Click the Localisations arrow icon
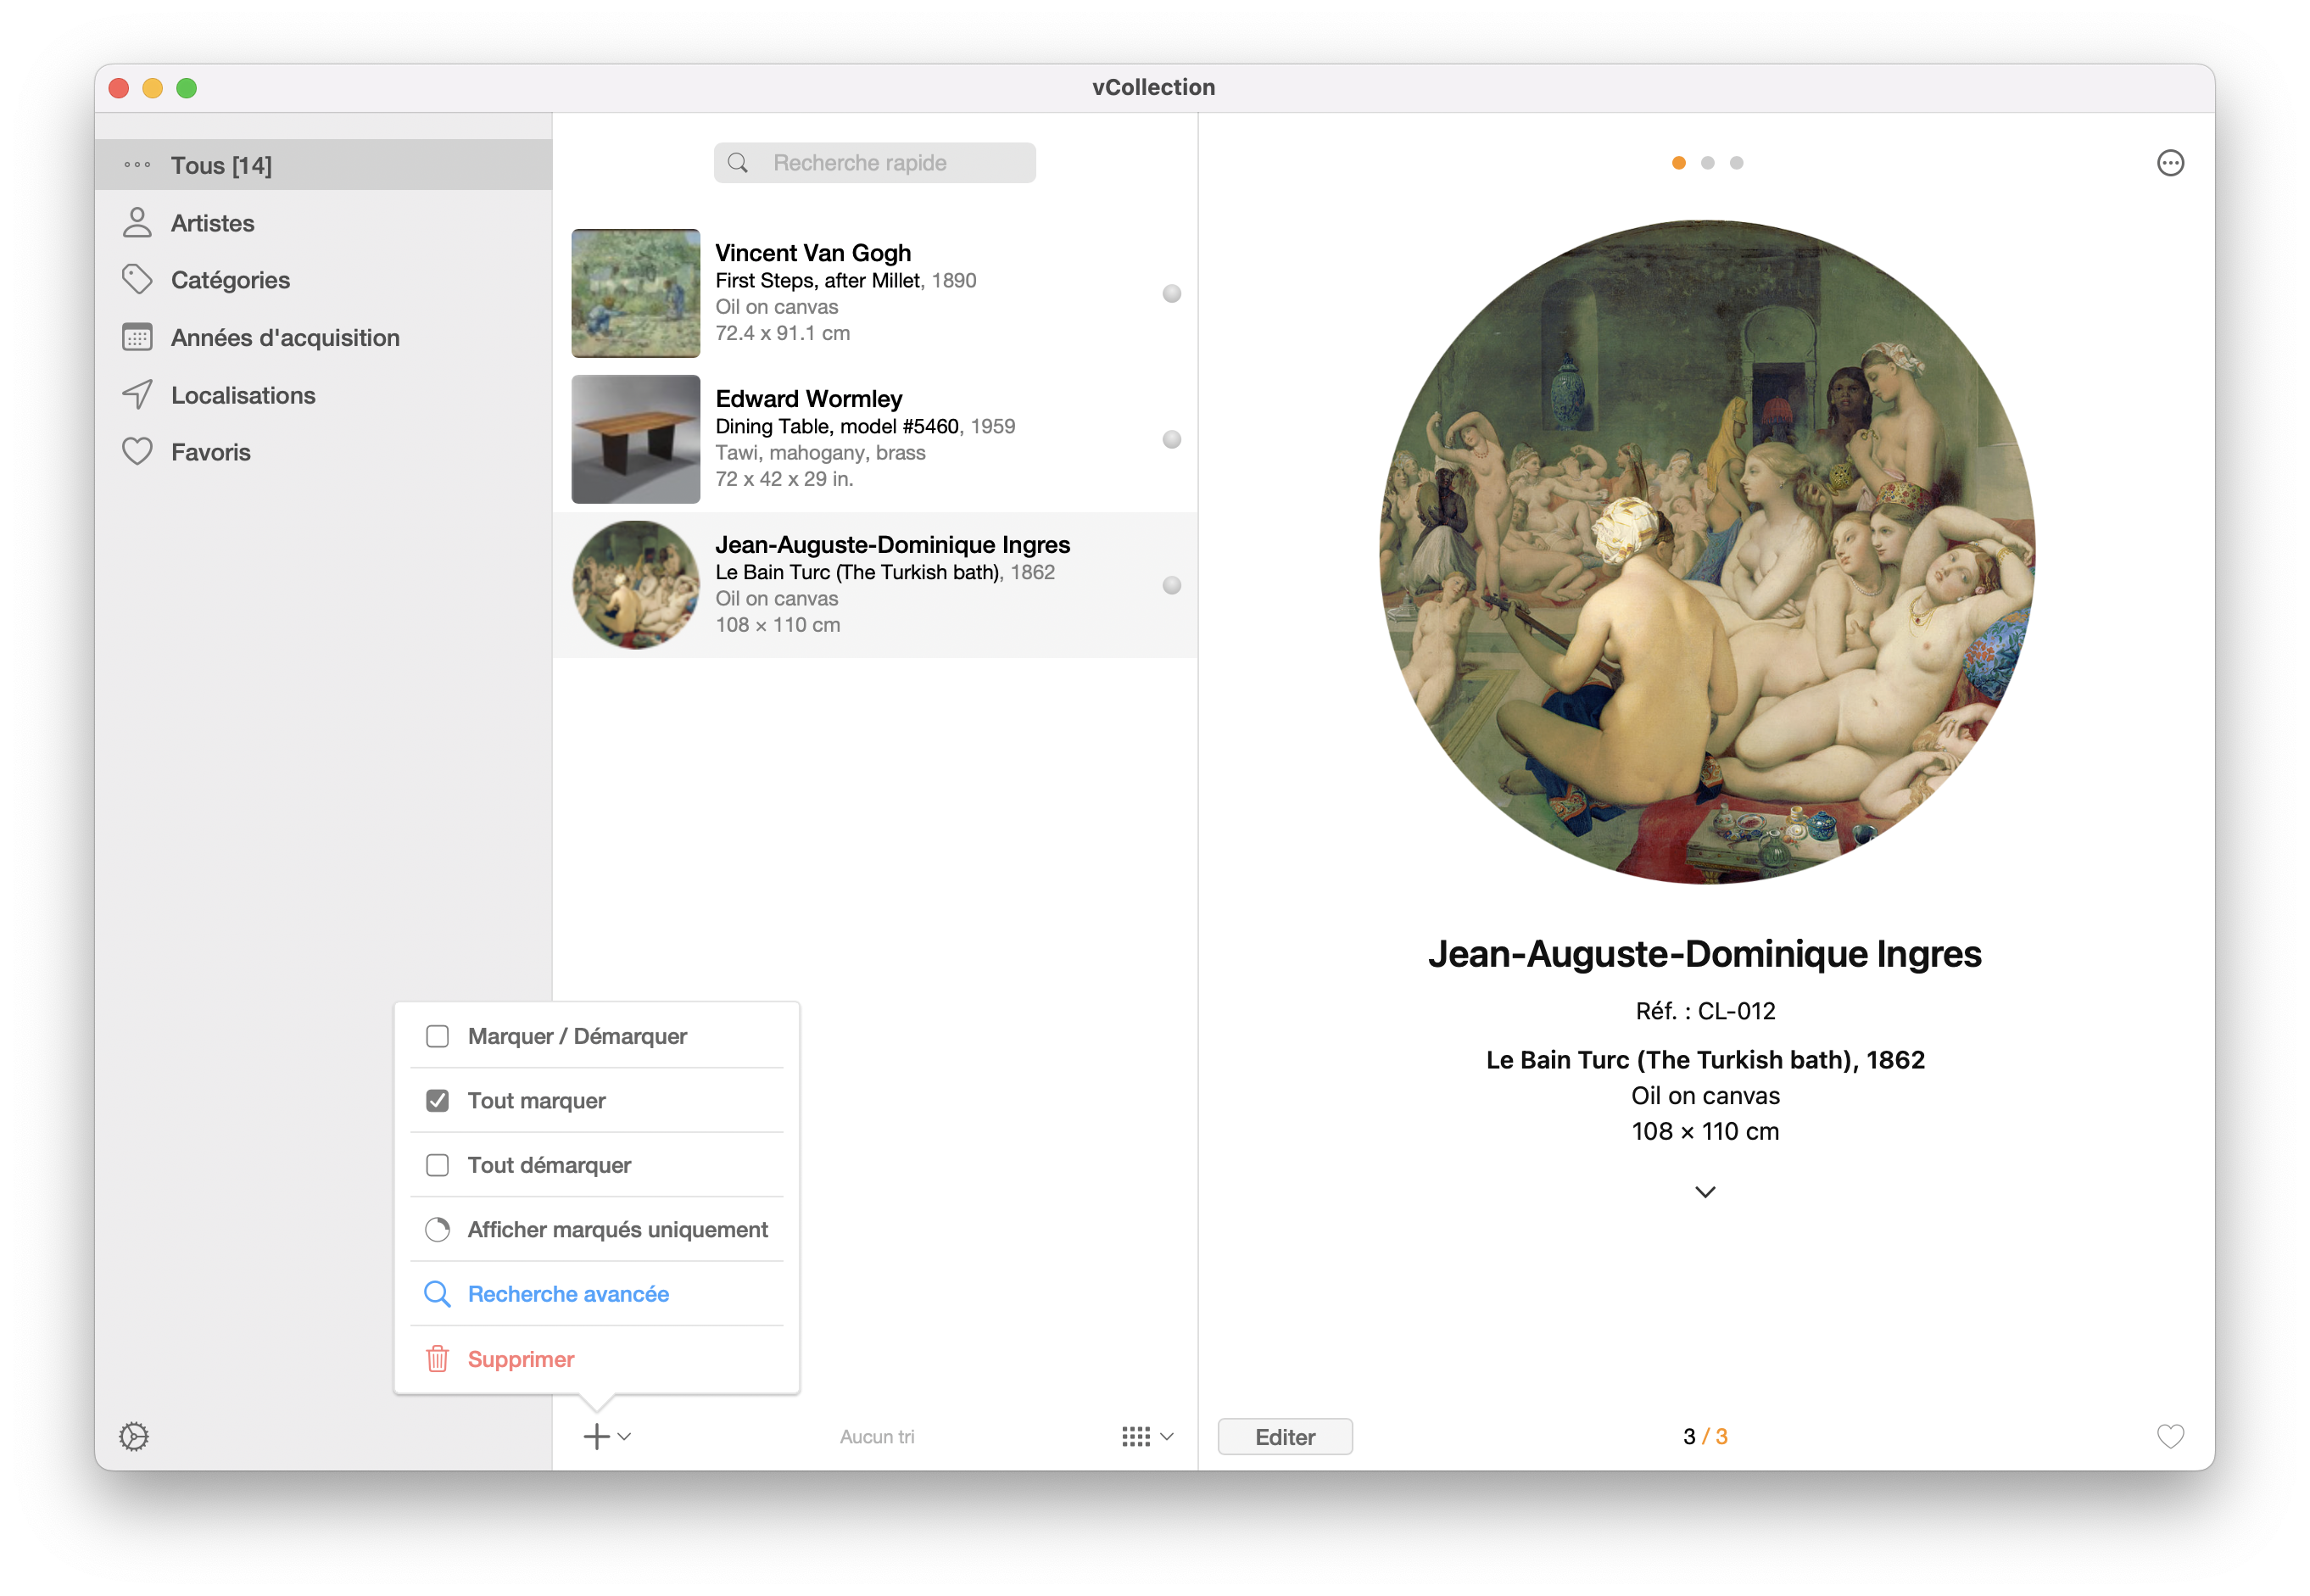This screenshot has height=1596, width=2310. click(137, 395)
